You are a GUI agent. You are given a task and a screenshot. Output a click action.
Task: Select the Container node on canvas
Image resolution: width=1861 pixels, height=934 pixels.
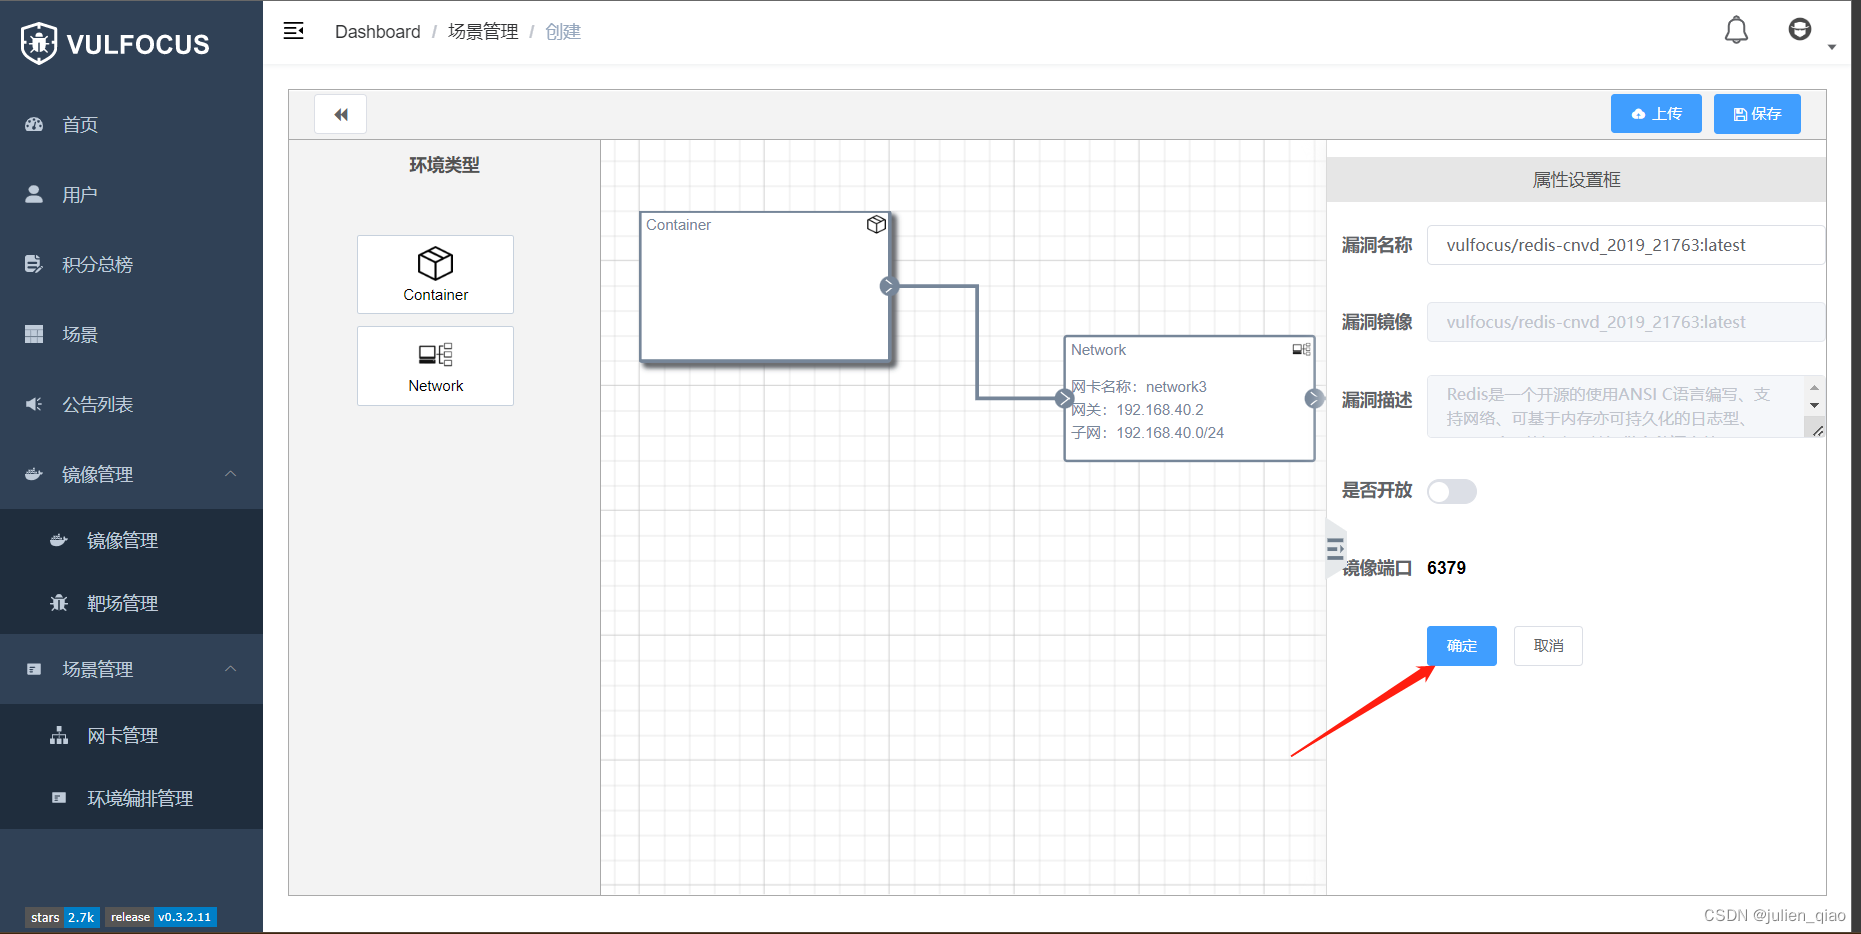click(765, 286)
